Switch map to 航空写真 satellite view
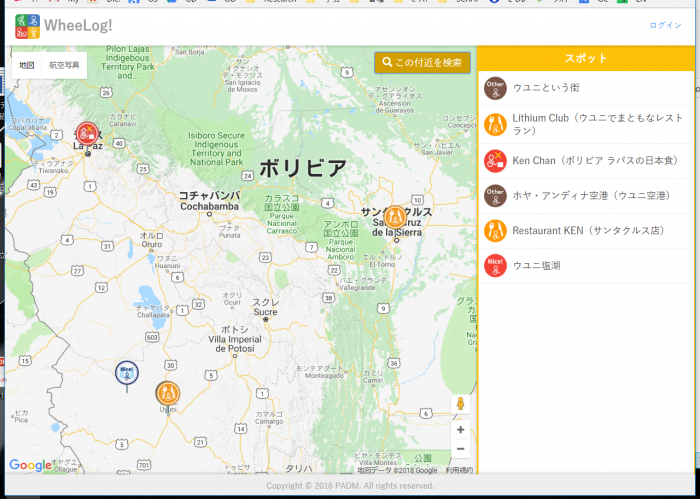Image resolution: width=700 pixels, height=499 pixels. (64, 65)
